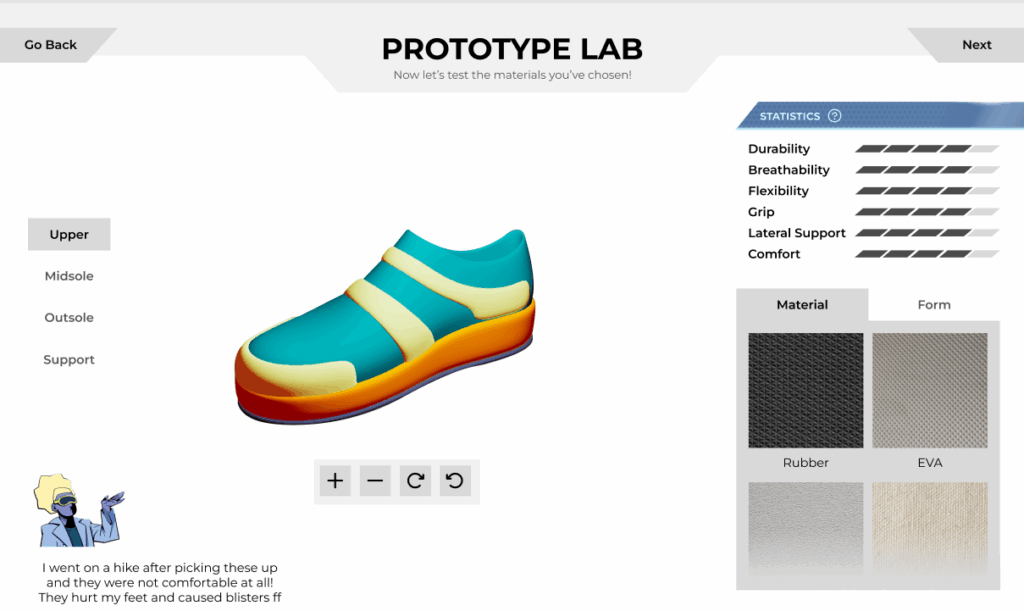Click the zoom in plus icon
The width and height of the screenshot is (1024, 611).
click(335, 481)
